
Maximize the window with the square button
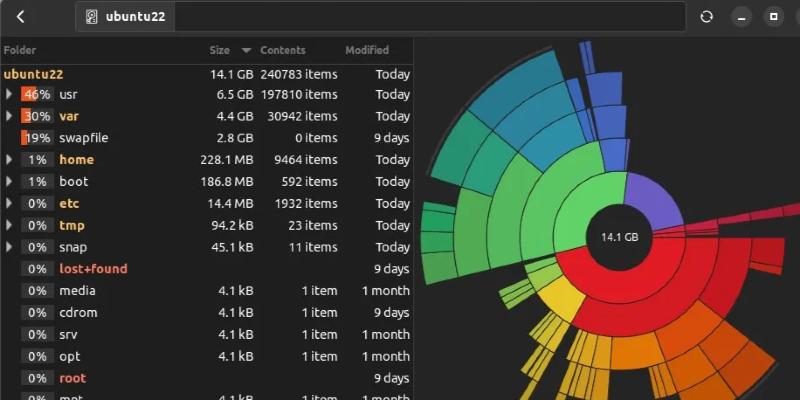point(773,17)
